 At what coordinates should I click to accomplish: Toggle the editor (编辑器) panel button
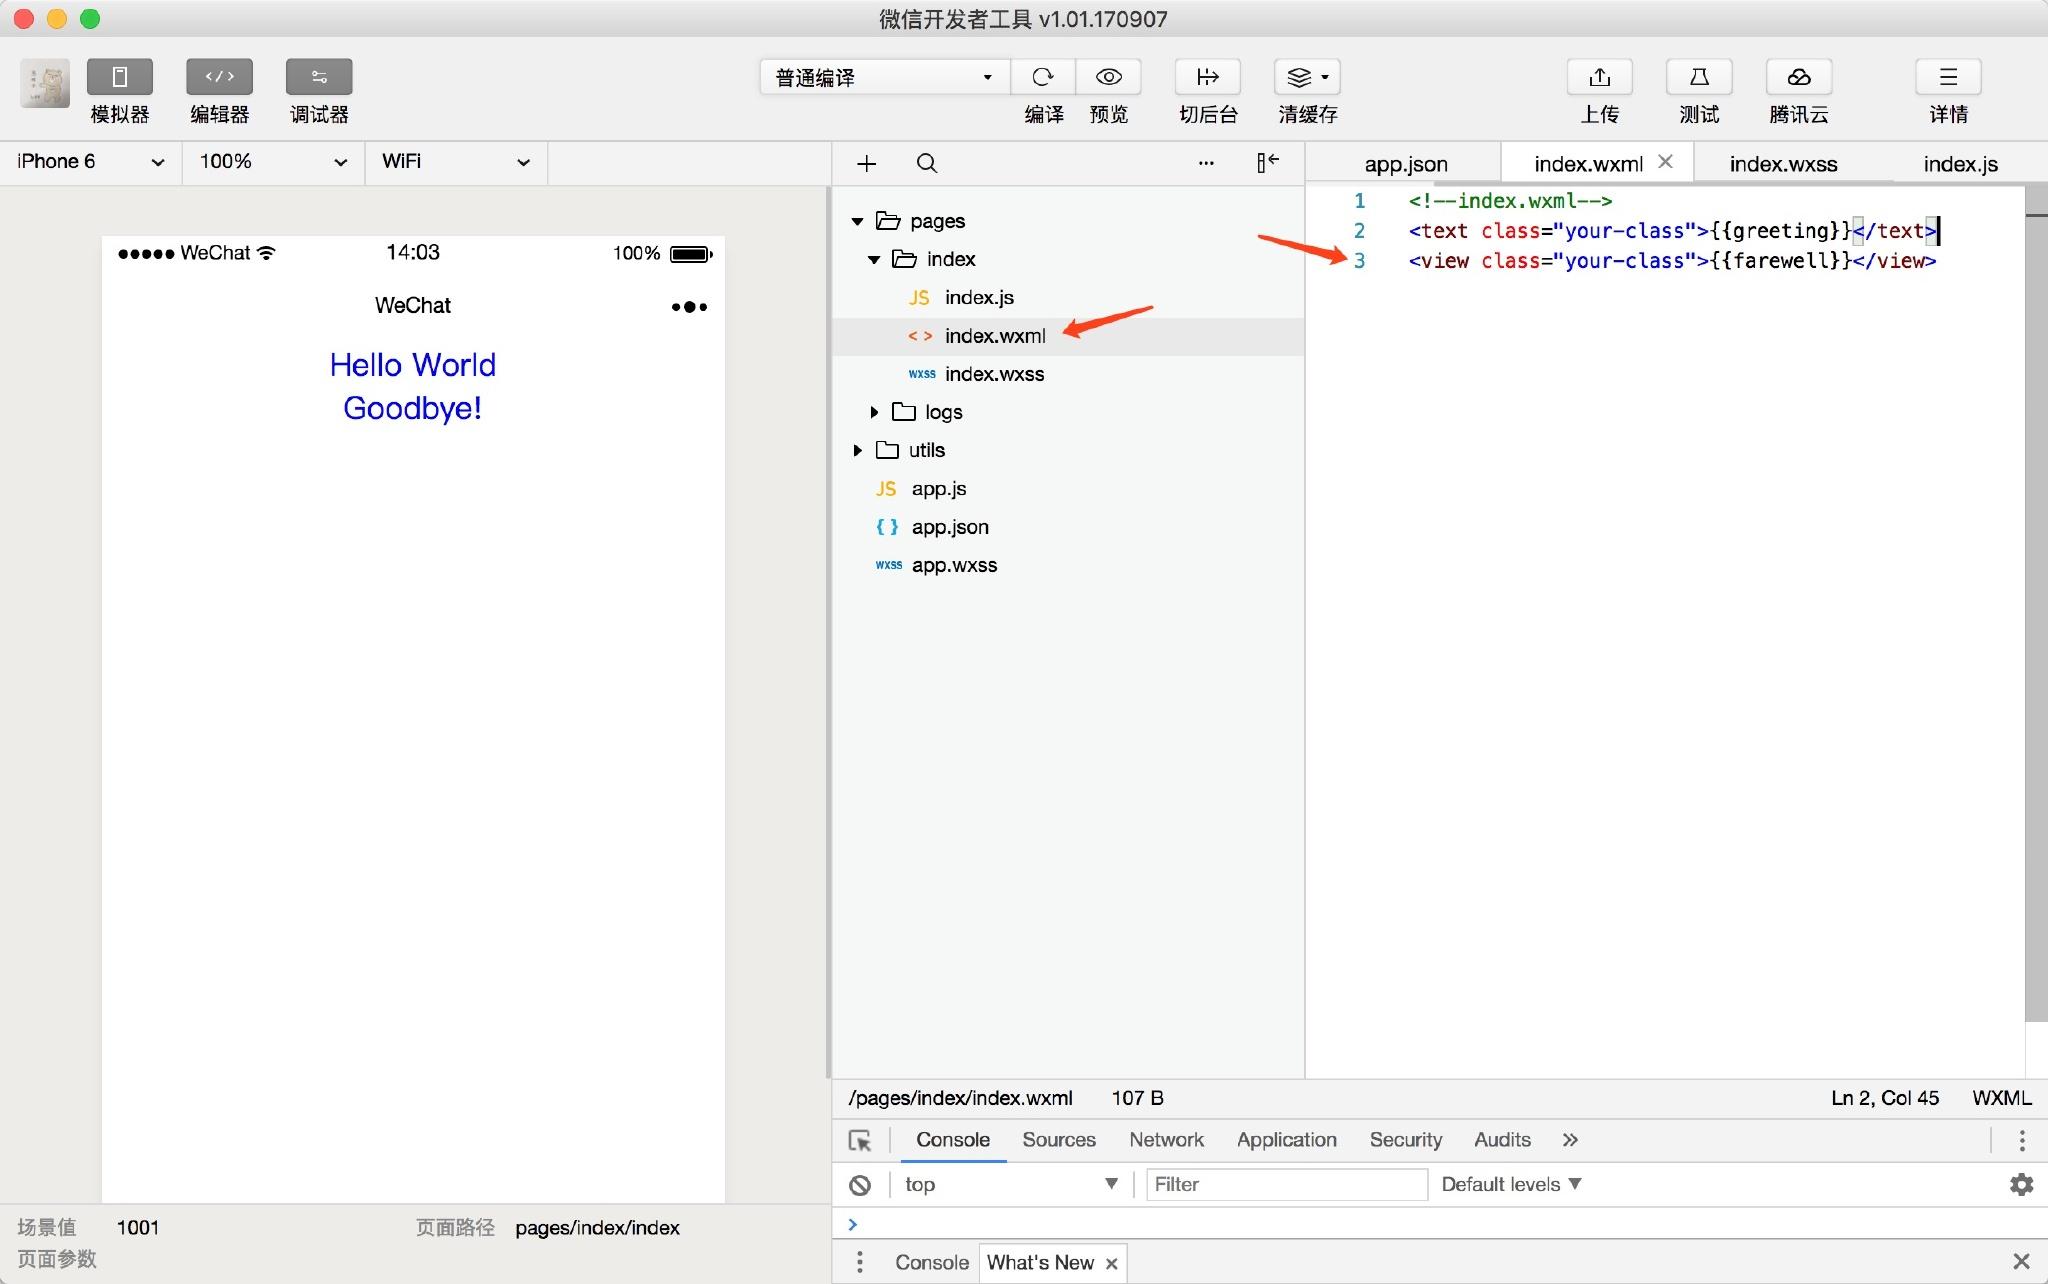[x=219, y=77]
